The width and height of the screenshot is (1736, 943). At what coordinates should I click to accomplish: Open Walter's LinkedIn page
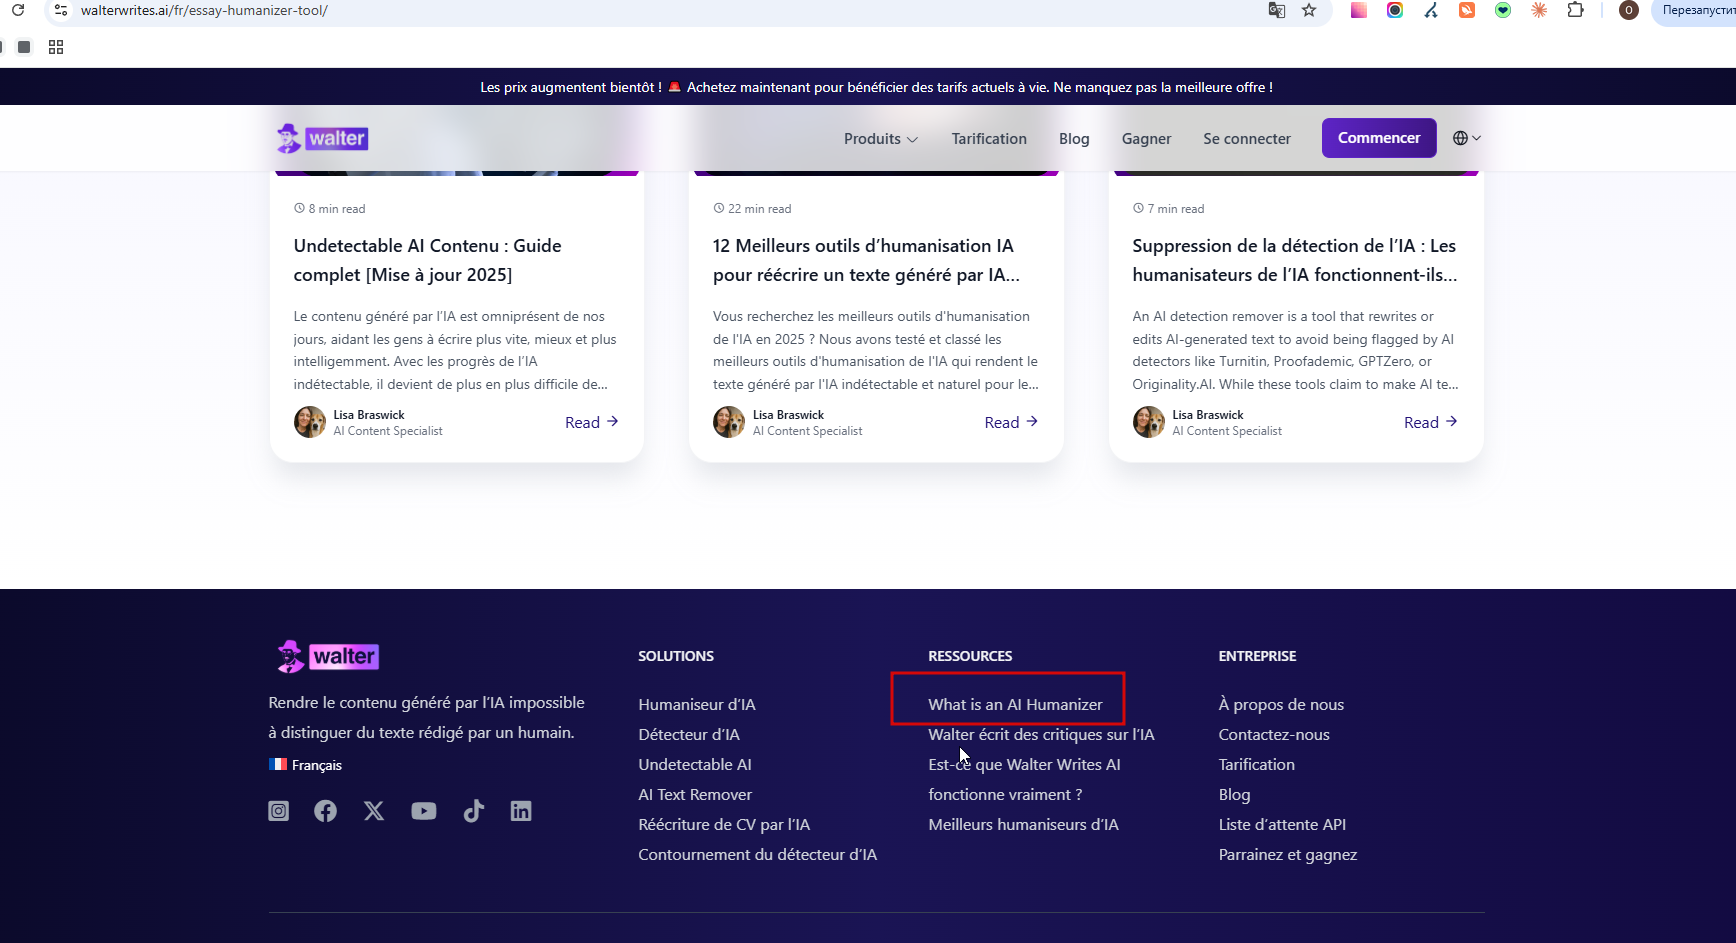(521, 811)
